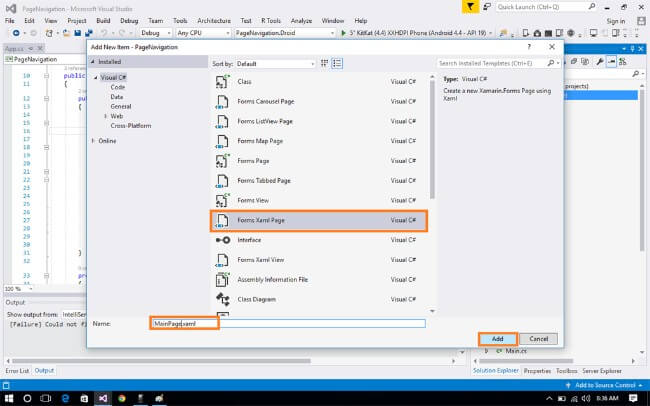Select the Forms Page template
Viewport: 650px width, 406px height.
coord(319,161)
